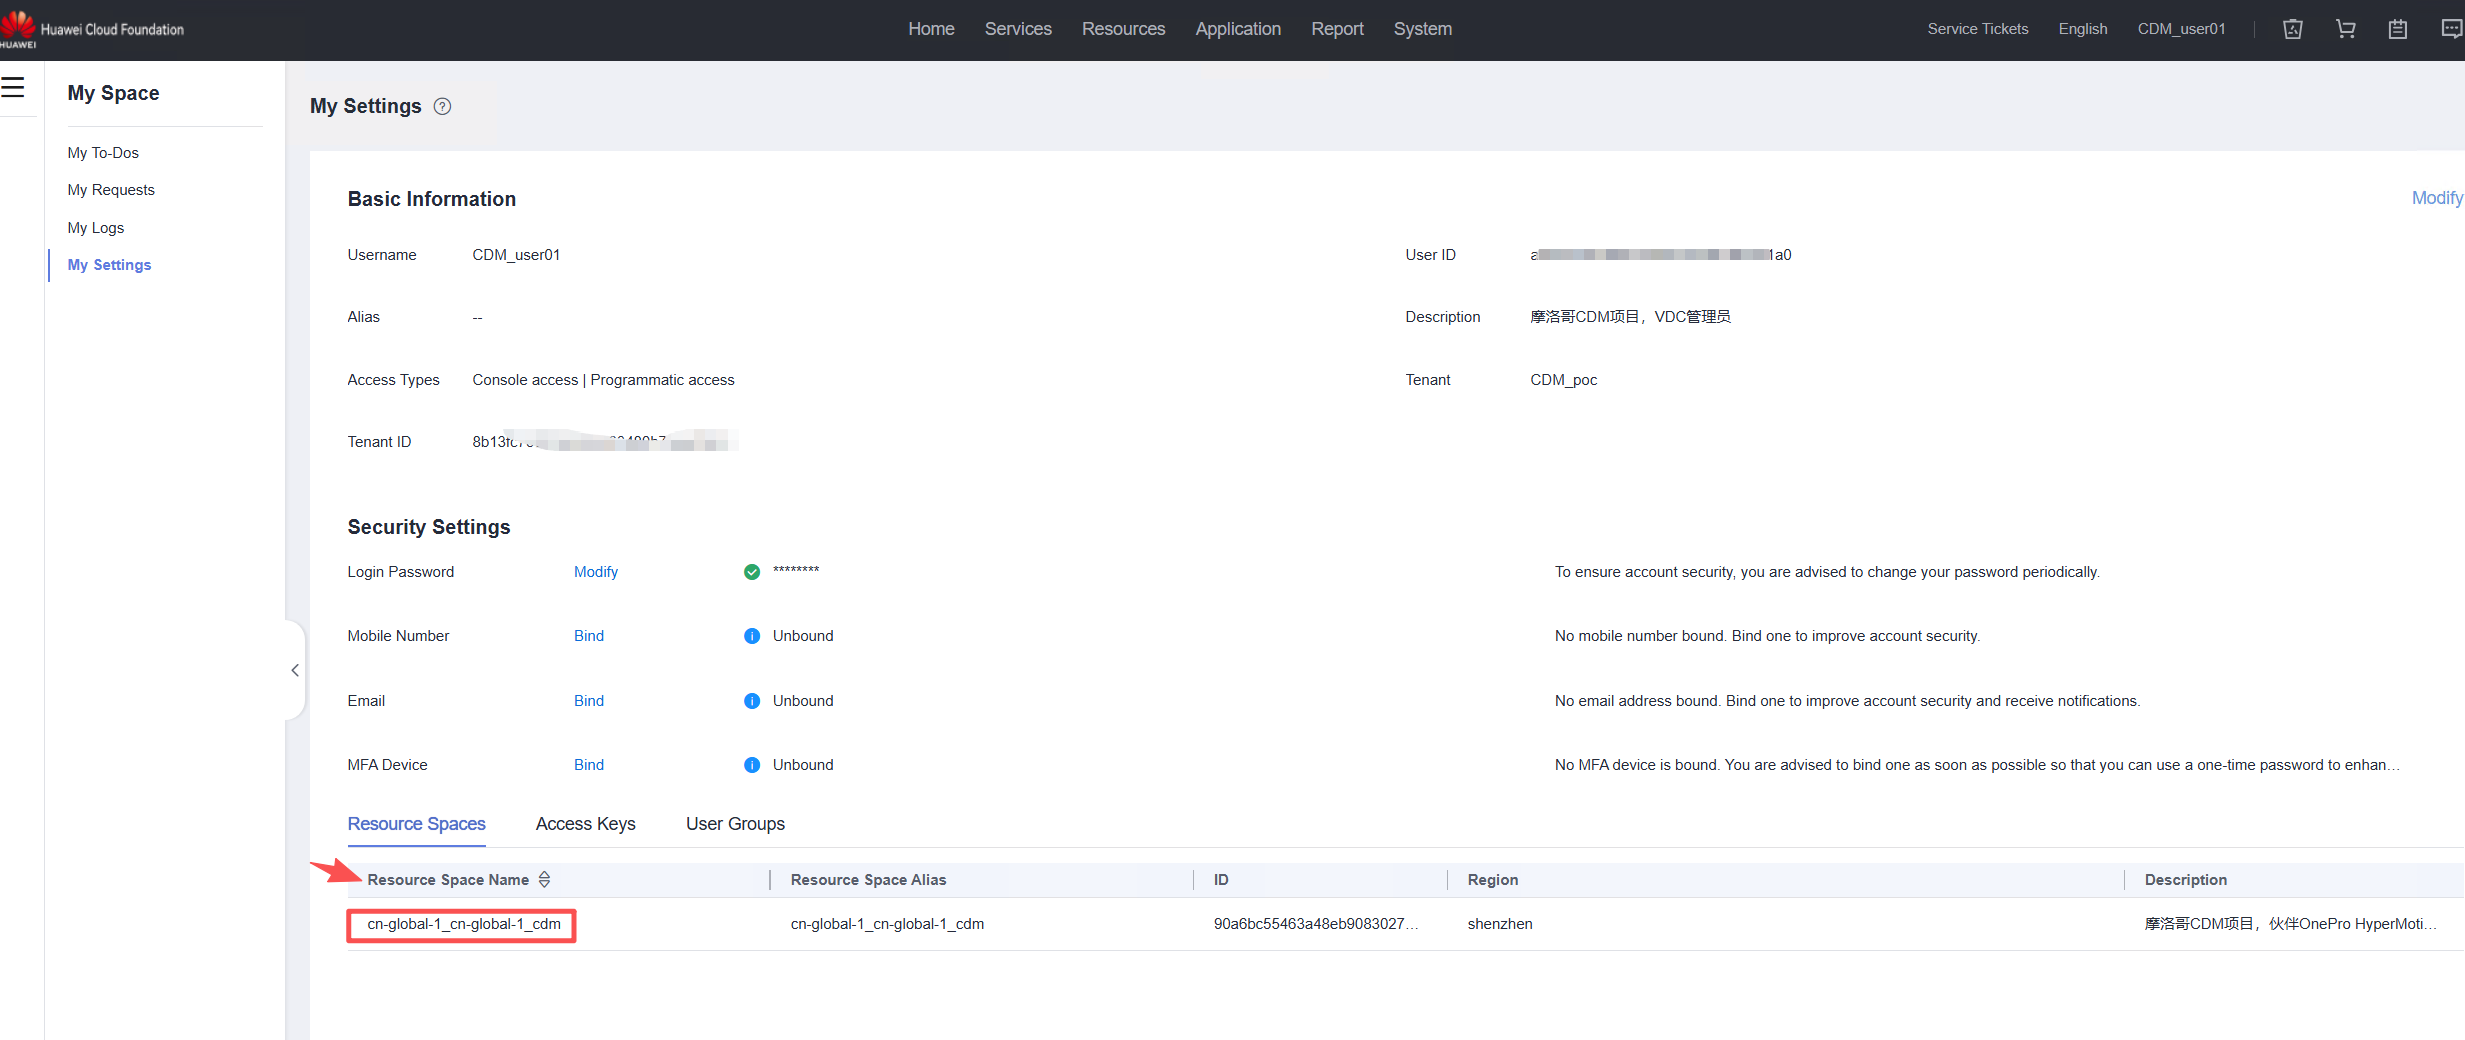This screenshot has height=1040, width=2465.
Task: Click the info icon for Mobile Number
Action: click(752, 636)
